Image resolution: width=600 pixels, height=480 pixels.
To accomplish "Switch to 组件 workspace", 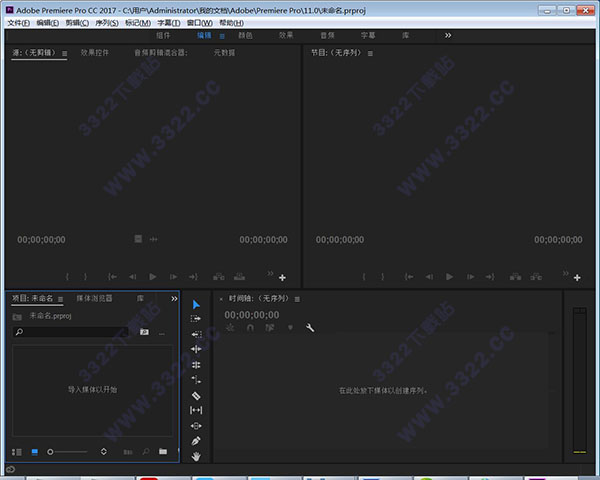I will click(163, 36).
